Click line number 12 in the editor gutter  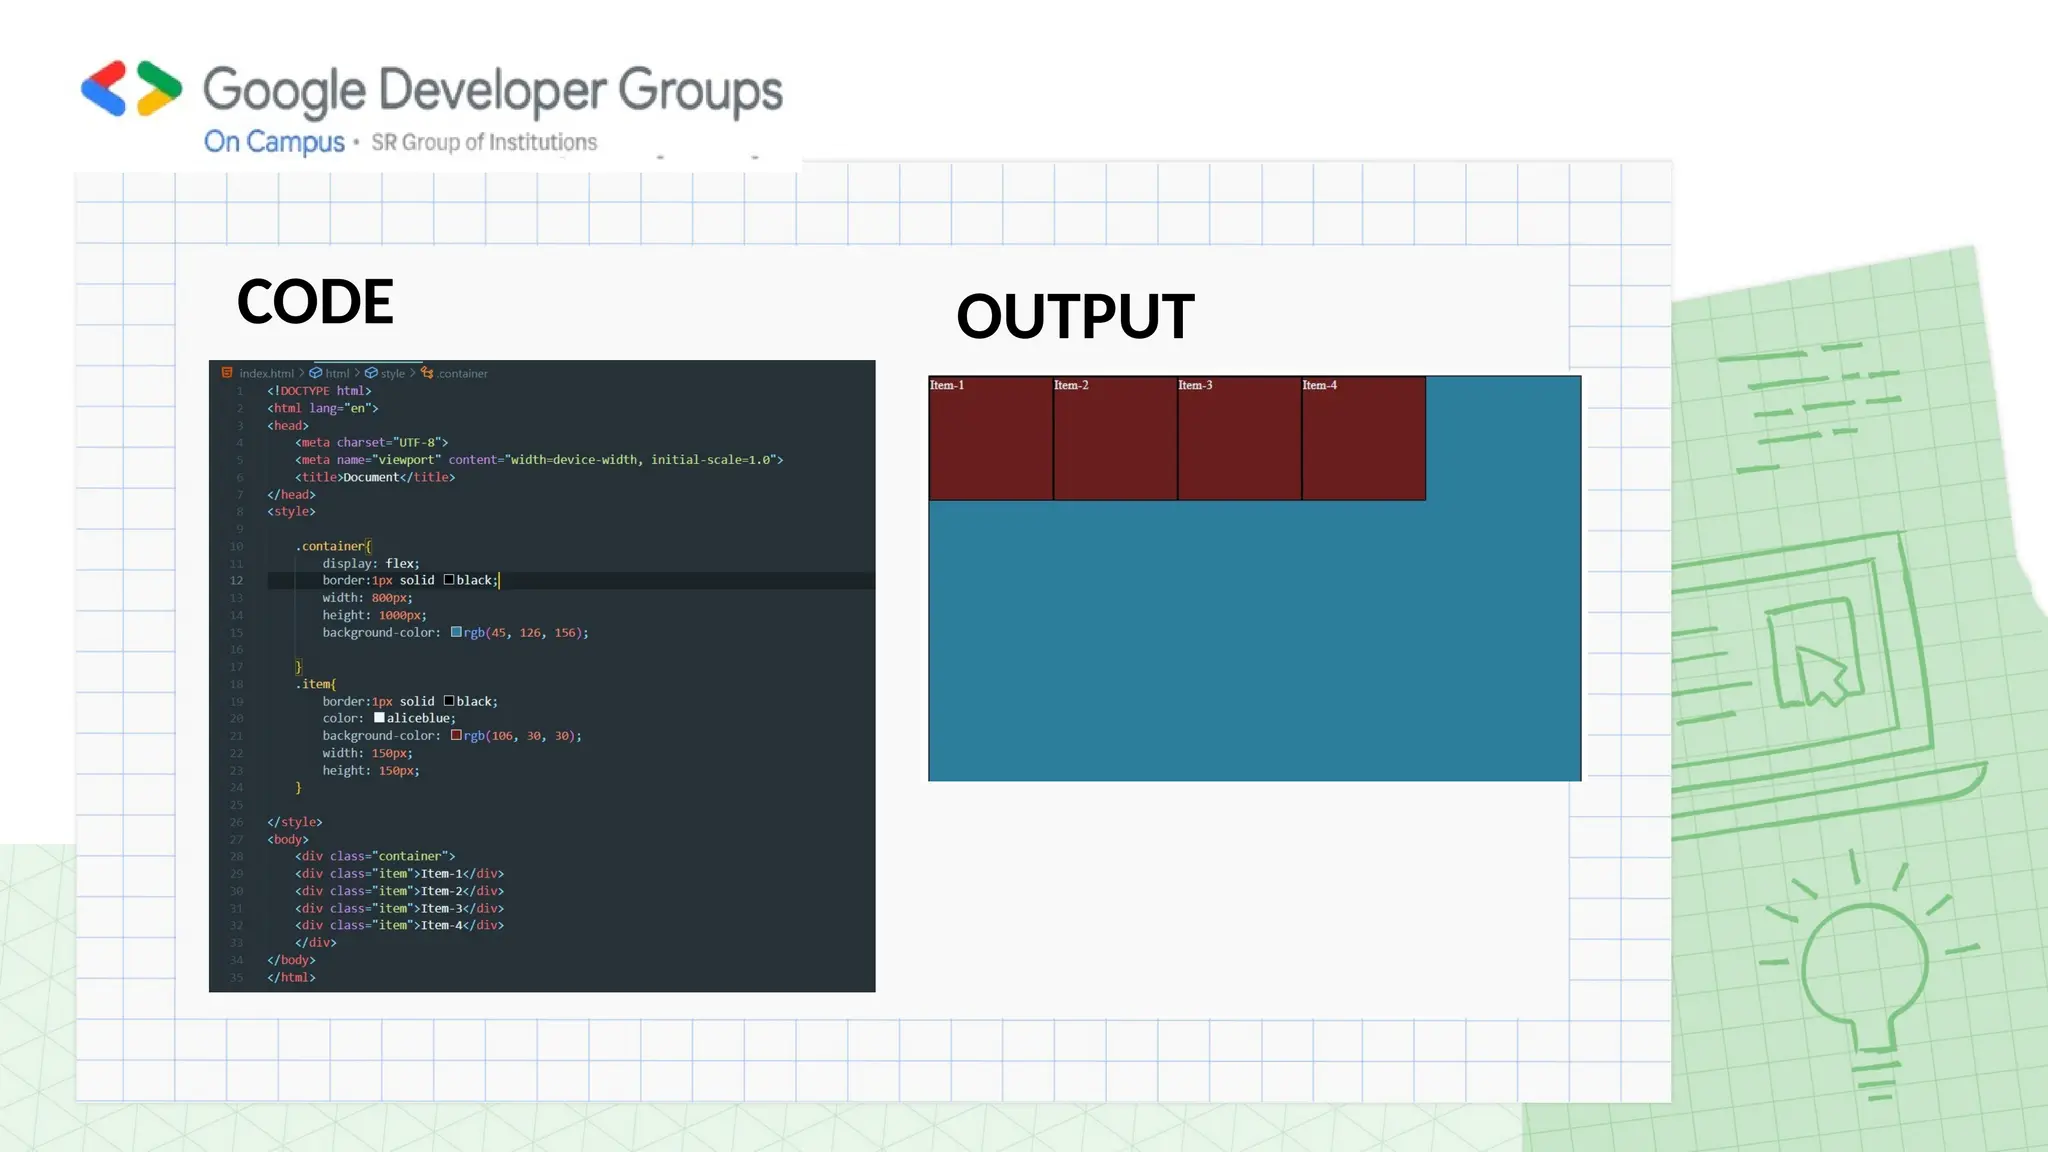click(236, 581)
